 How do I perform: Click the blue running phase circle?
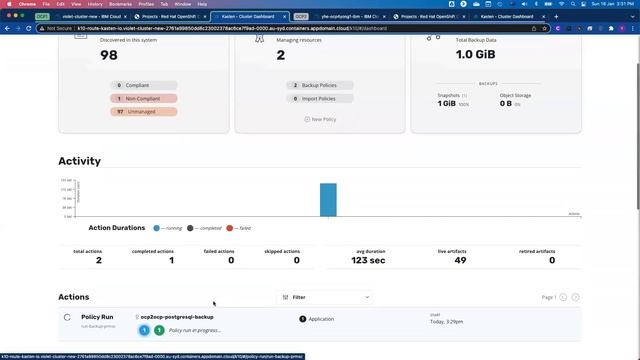[x=144, y=330]
